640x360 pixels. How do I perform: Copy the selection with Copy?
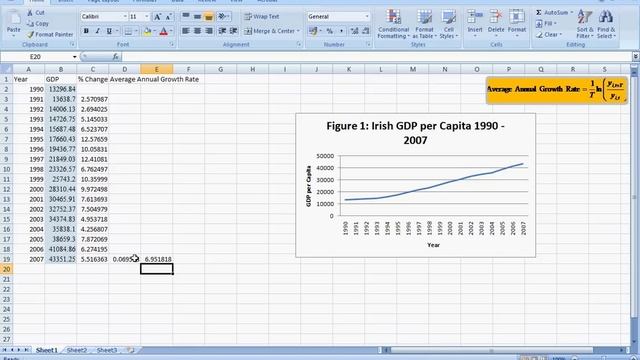click(x=38, y=24)
